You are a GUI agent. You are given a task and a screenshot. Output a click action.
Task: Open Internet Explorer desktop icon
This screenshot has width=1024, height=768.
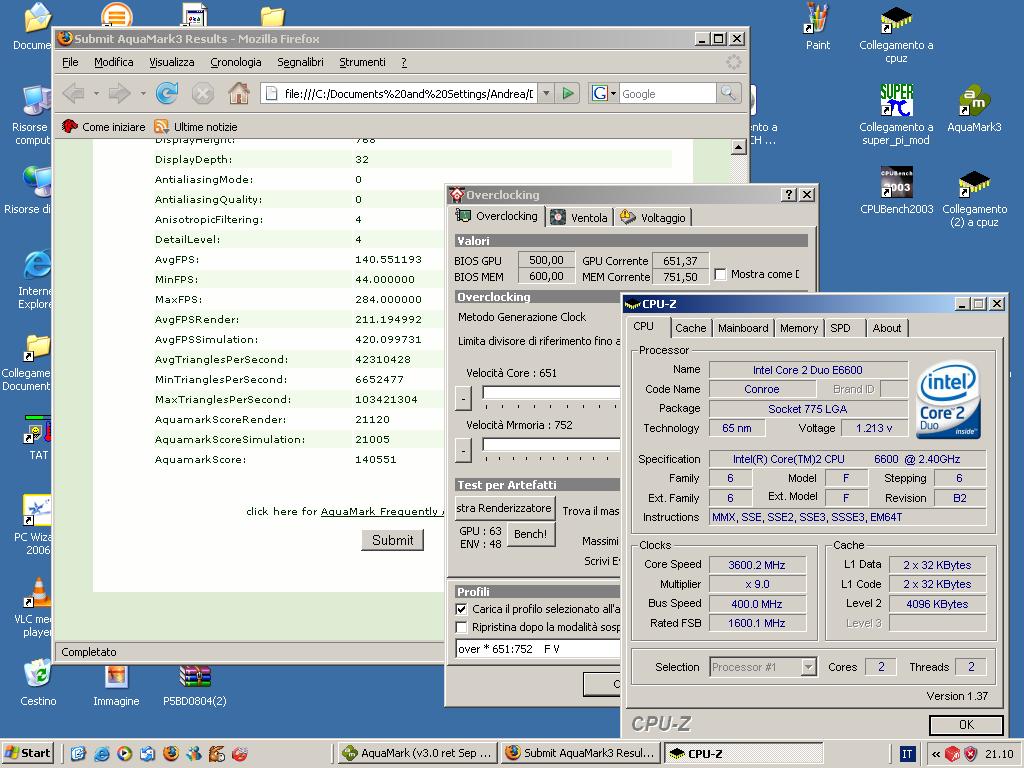click(x=35, y=280)
